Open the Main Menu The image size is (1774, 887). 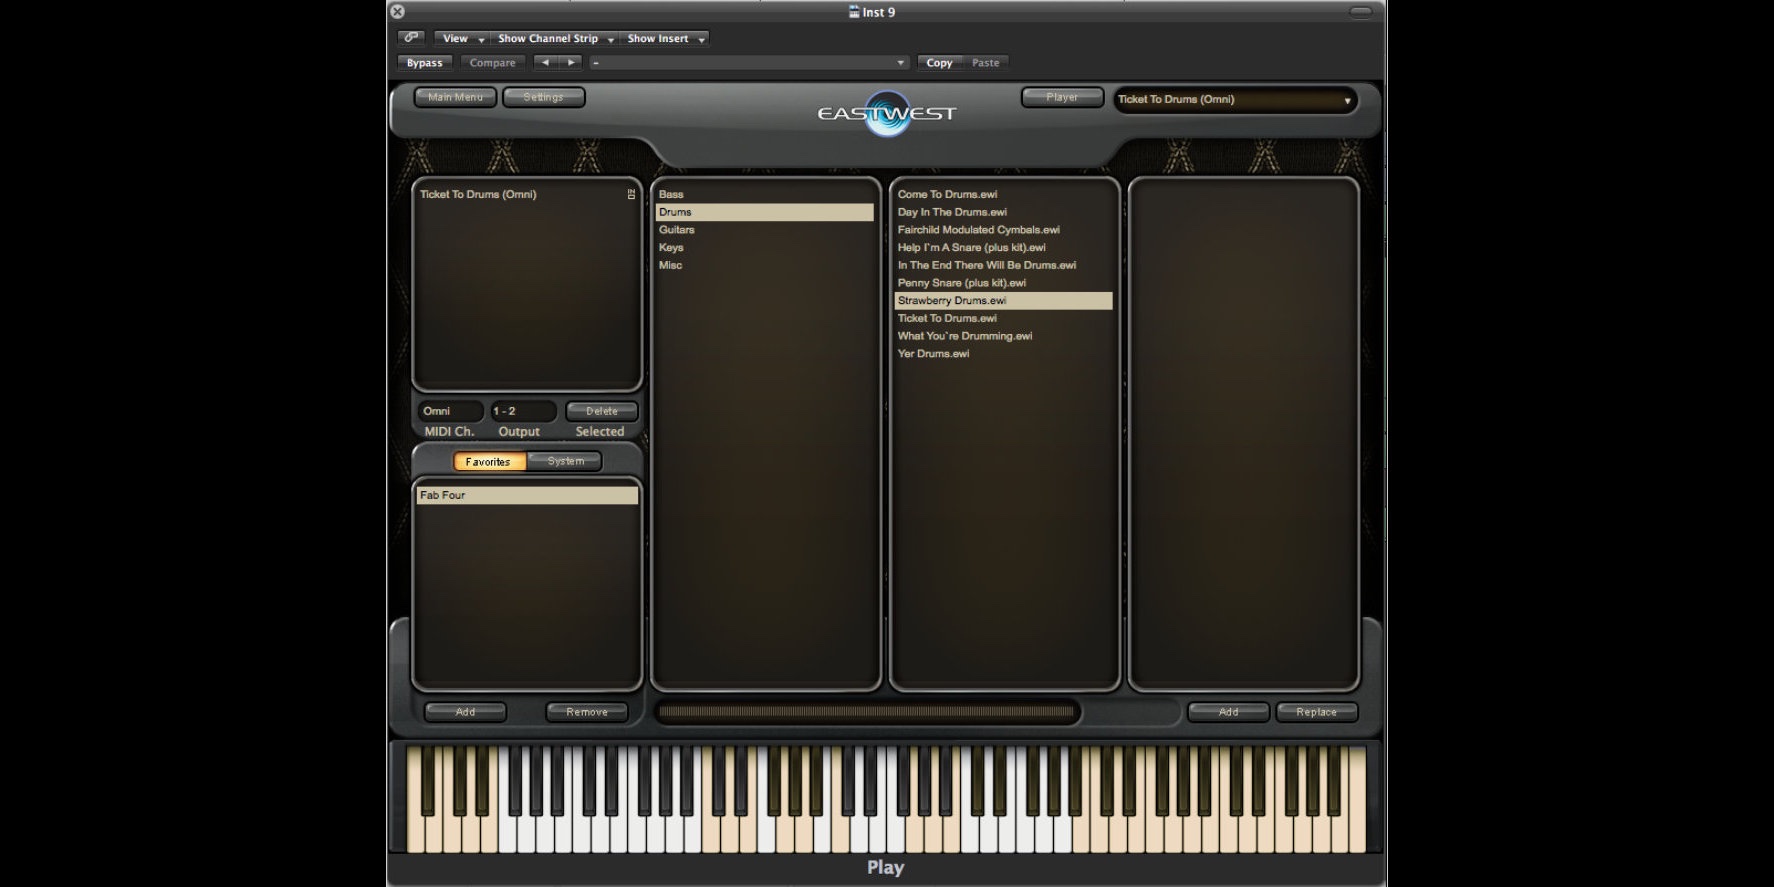pyautogui.click(x=455, y=97)
